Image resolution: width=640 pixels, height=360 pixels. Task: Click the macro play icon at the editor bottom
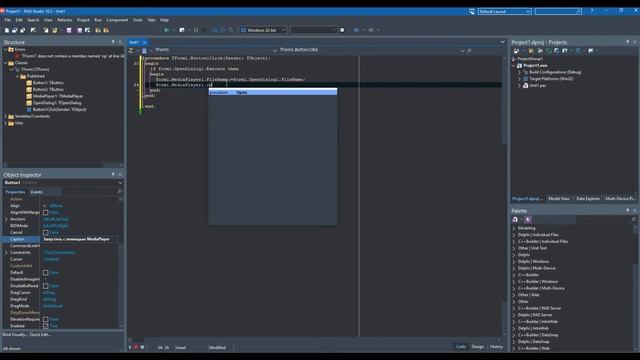pos(130,347)
